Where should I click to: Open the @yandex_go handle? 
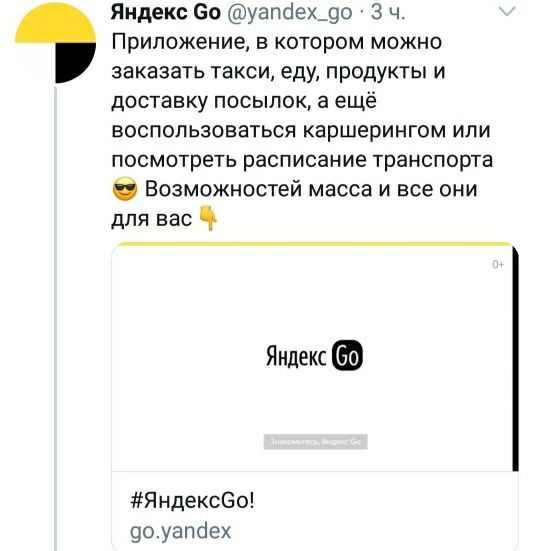(290, 13)
